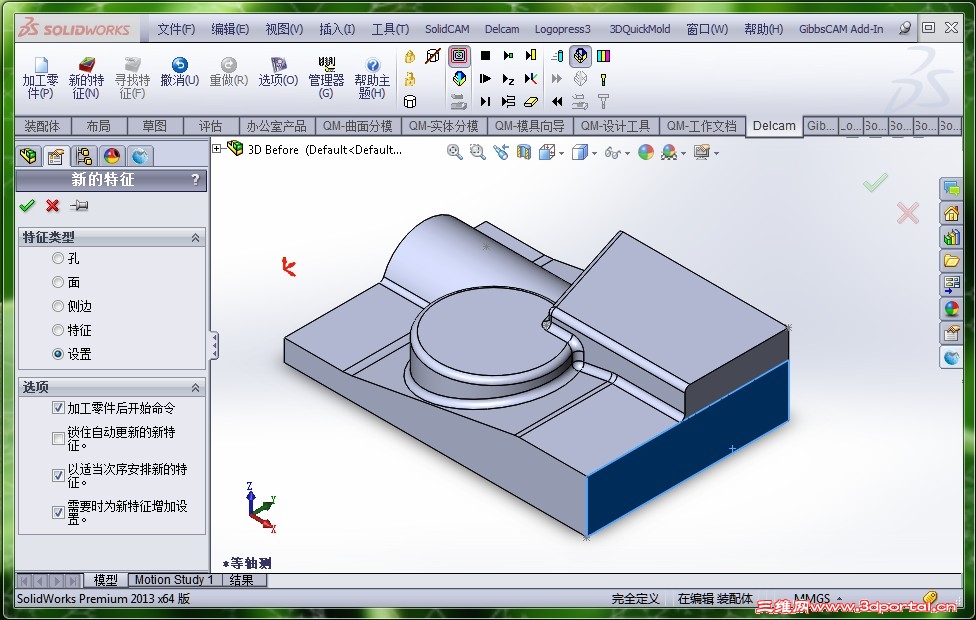
Task: Click the Previous View icon
Action: point(500,152)
